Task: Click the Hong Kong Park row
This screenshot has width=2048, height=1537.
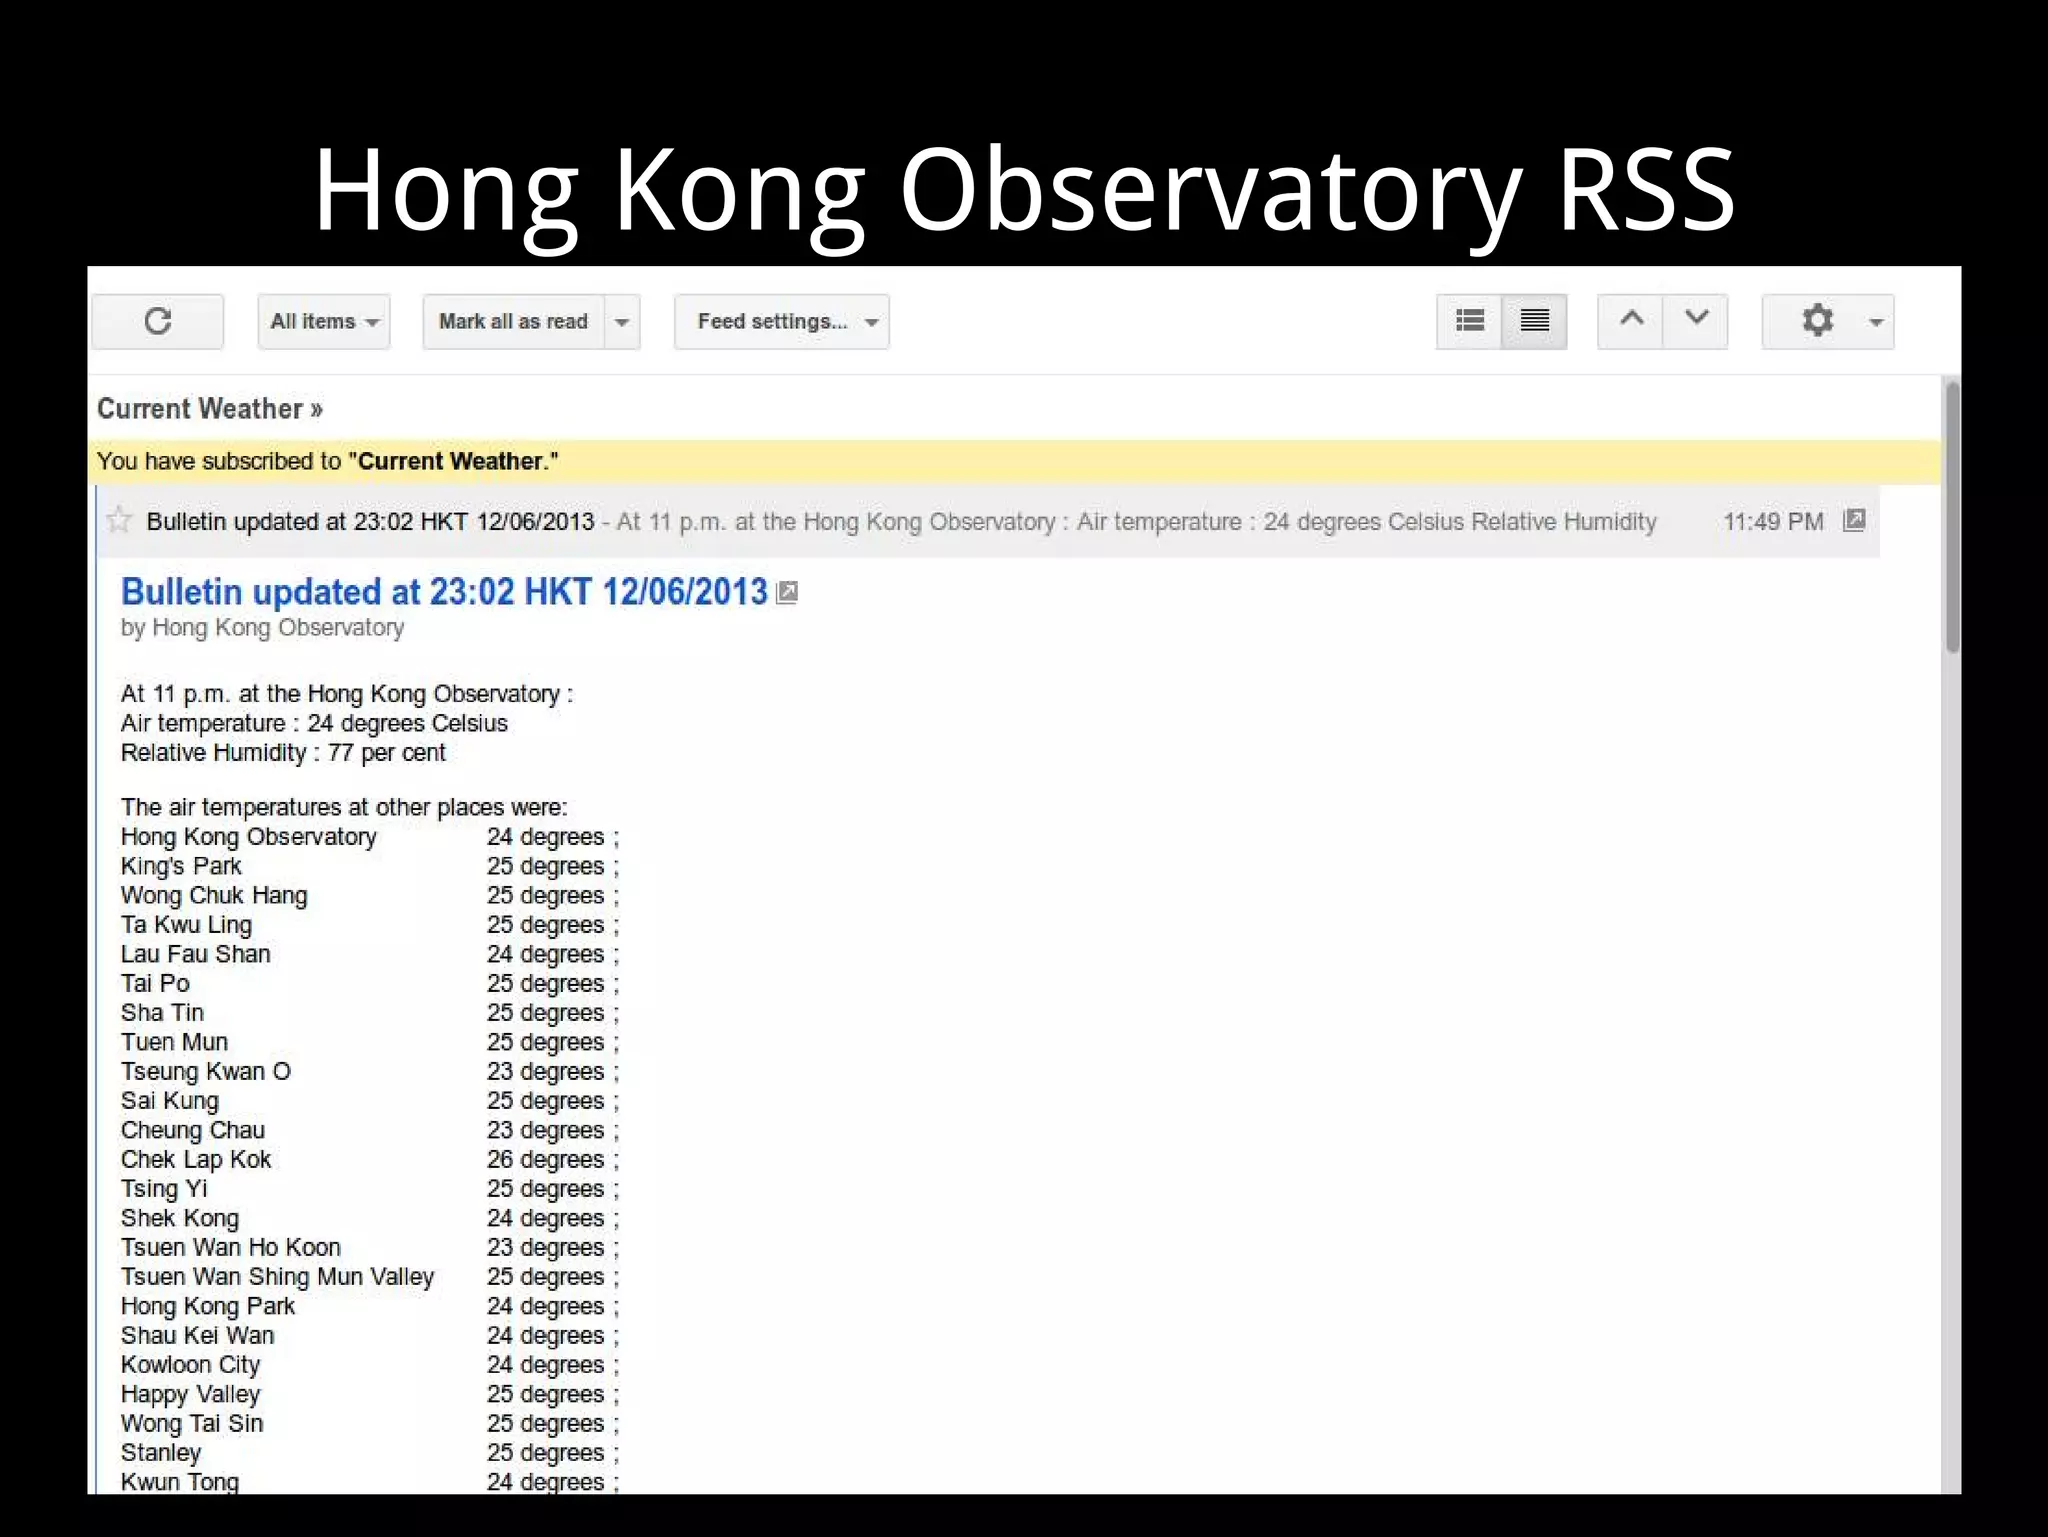Action: pos(370,1306)
